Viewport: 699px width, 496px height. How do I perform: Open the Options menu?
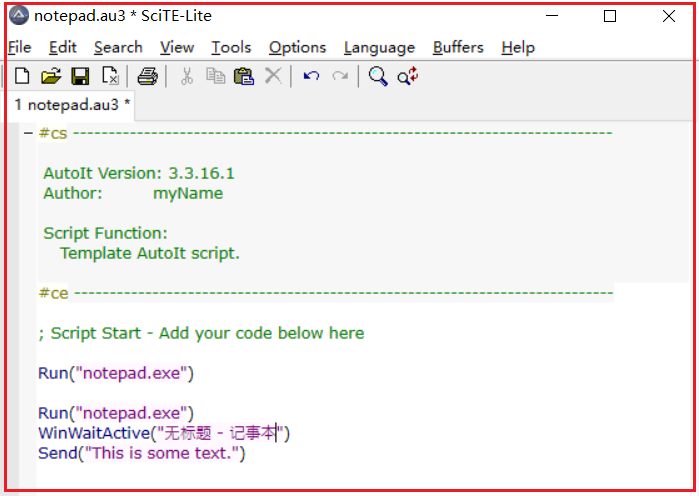(297, 47)
